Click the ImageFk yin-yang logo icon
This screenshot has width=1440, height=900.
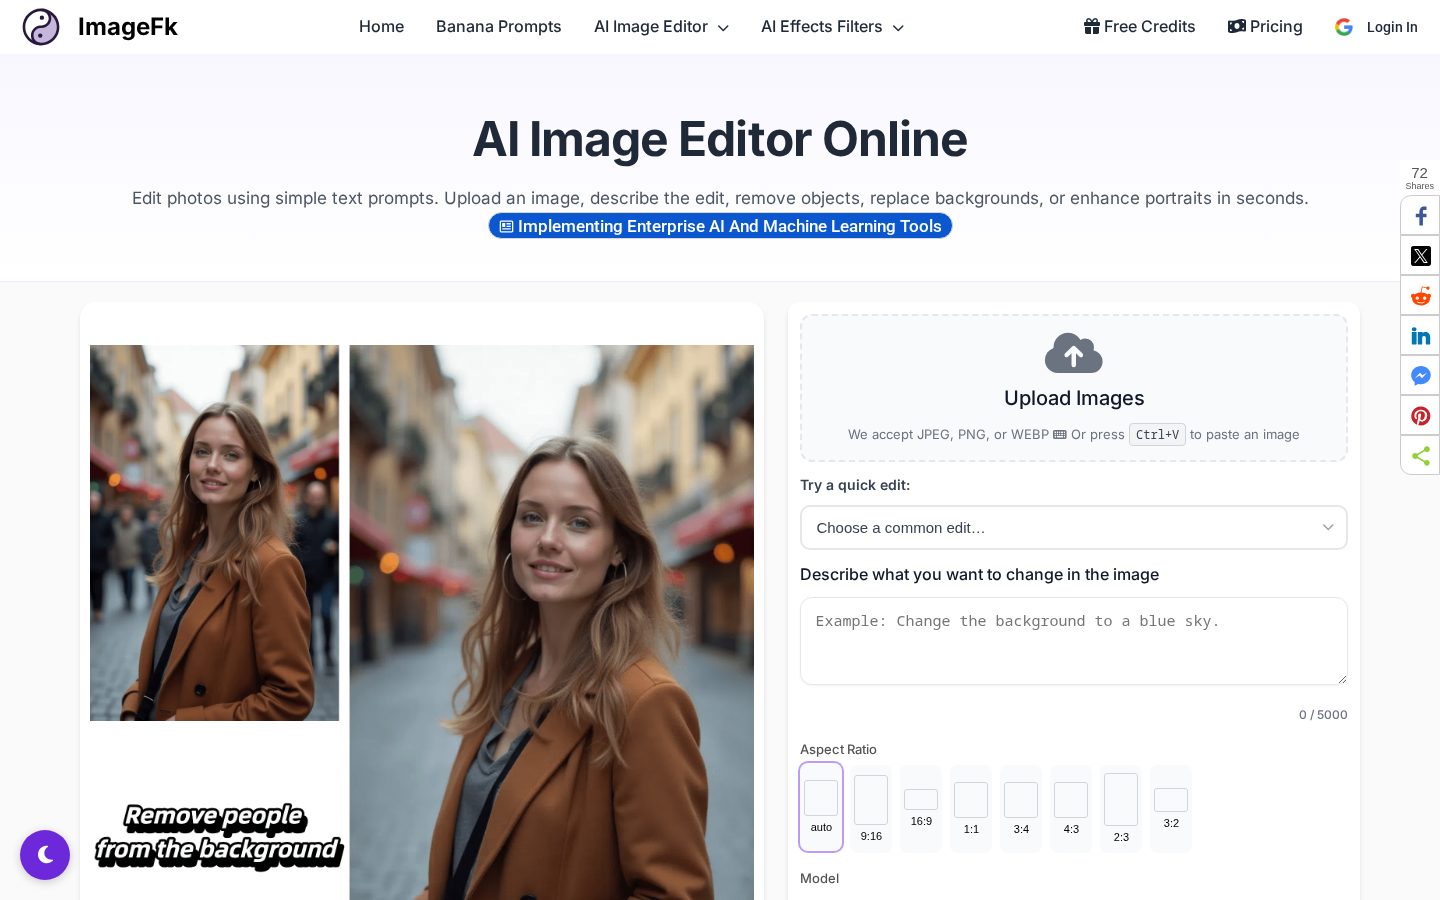[41, 27]
